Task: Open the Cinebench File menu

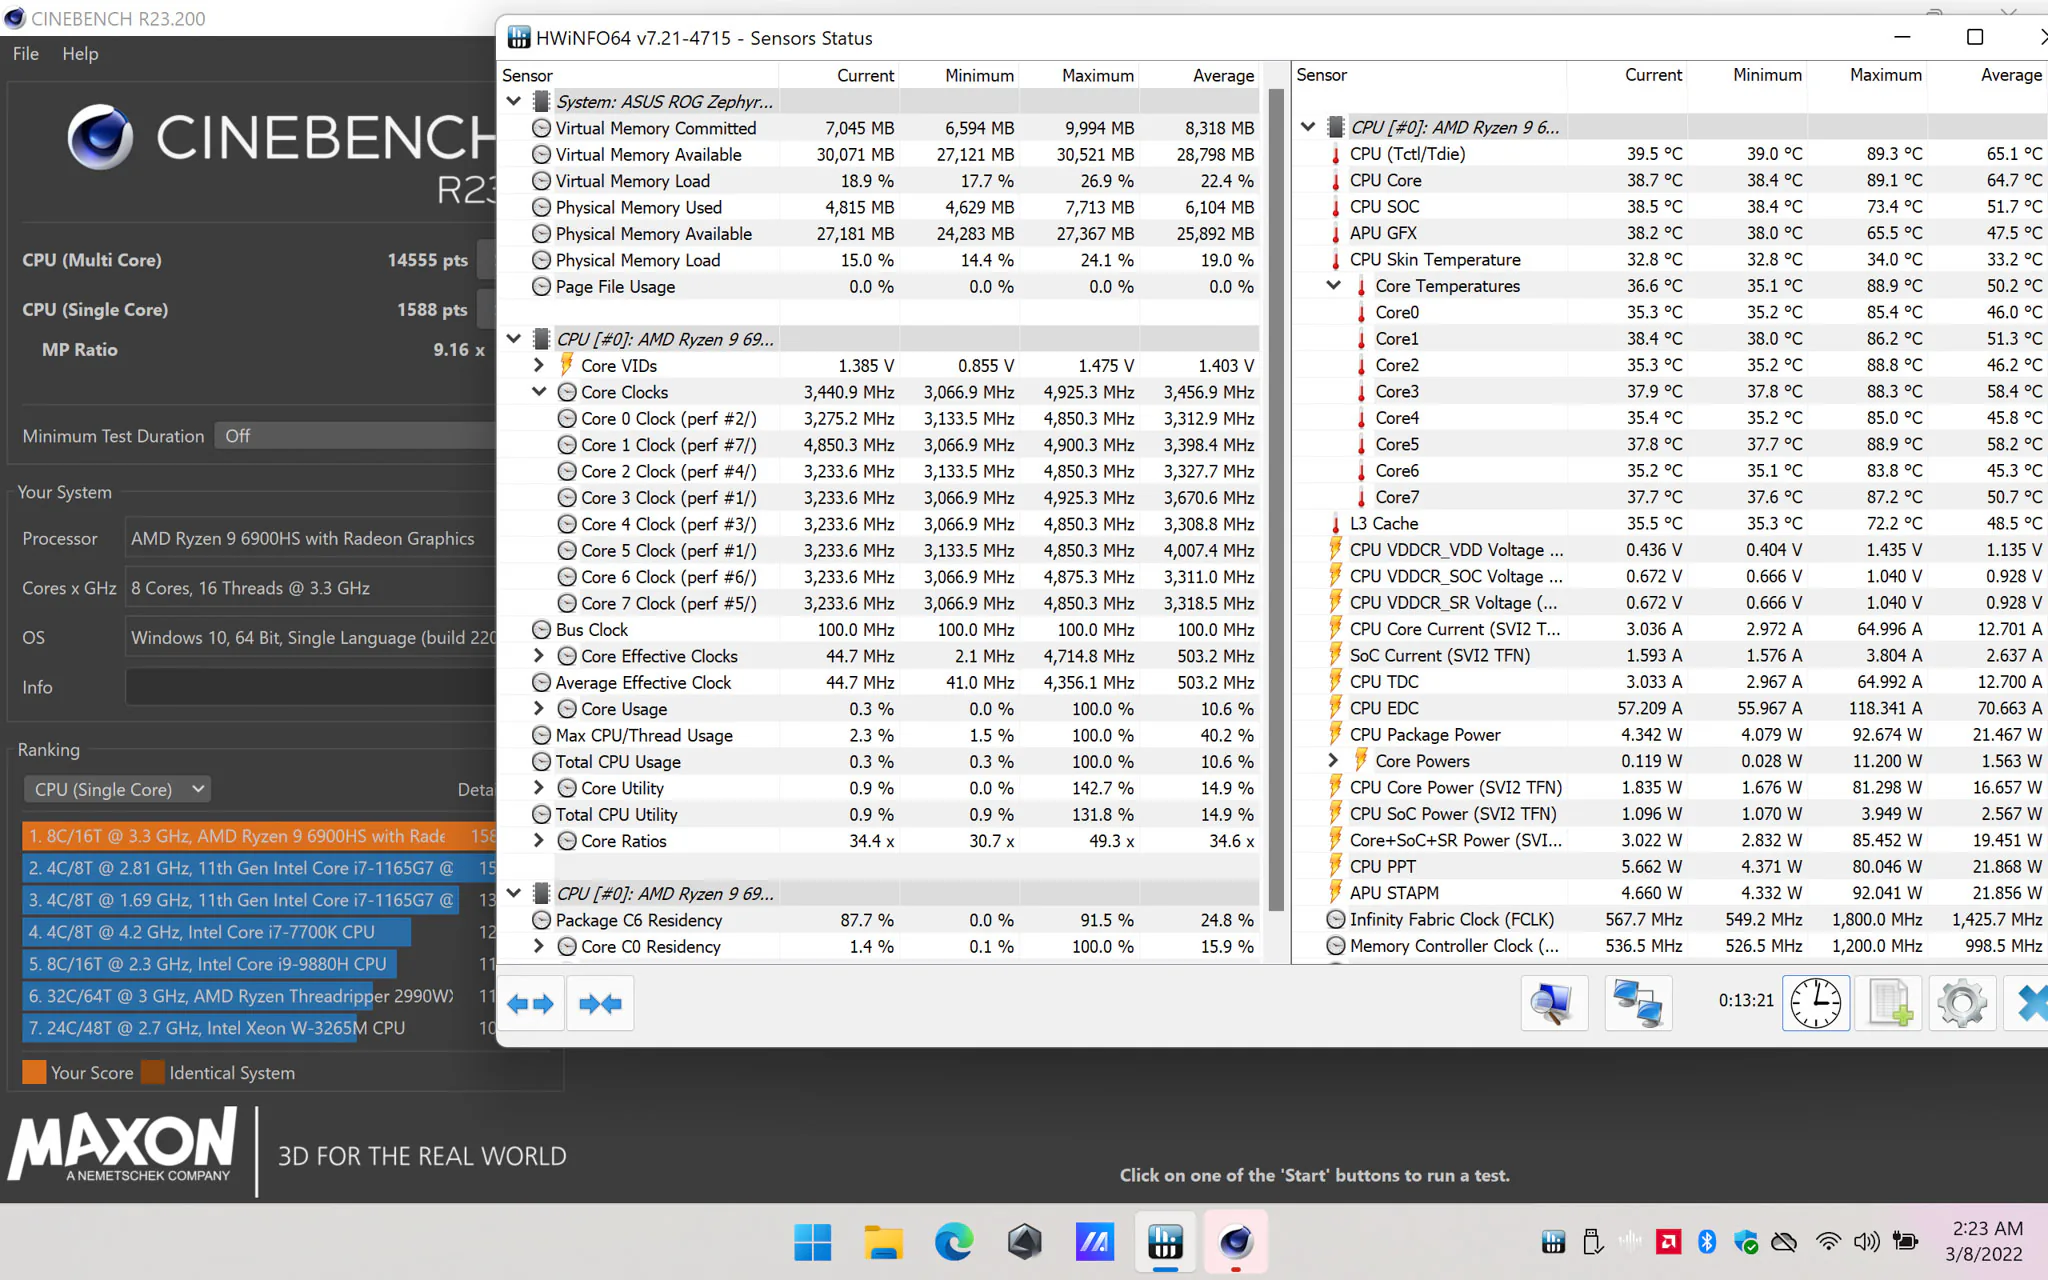Action: 26,54
